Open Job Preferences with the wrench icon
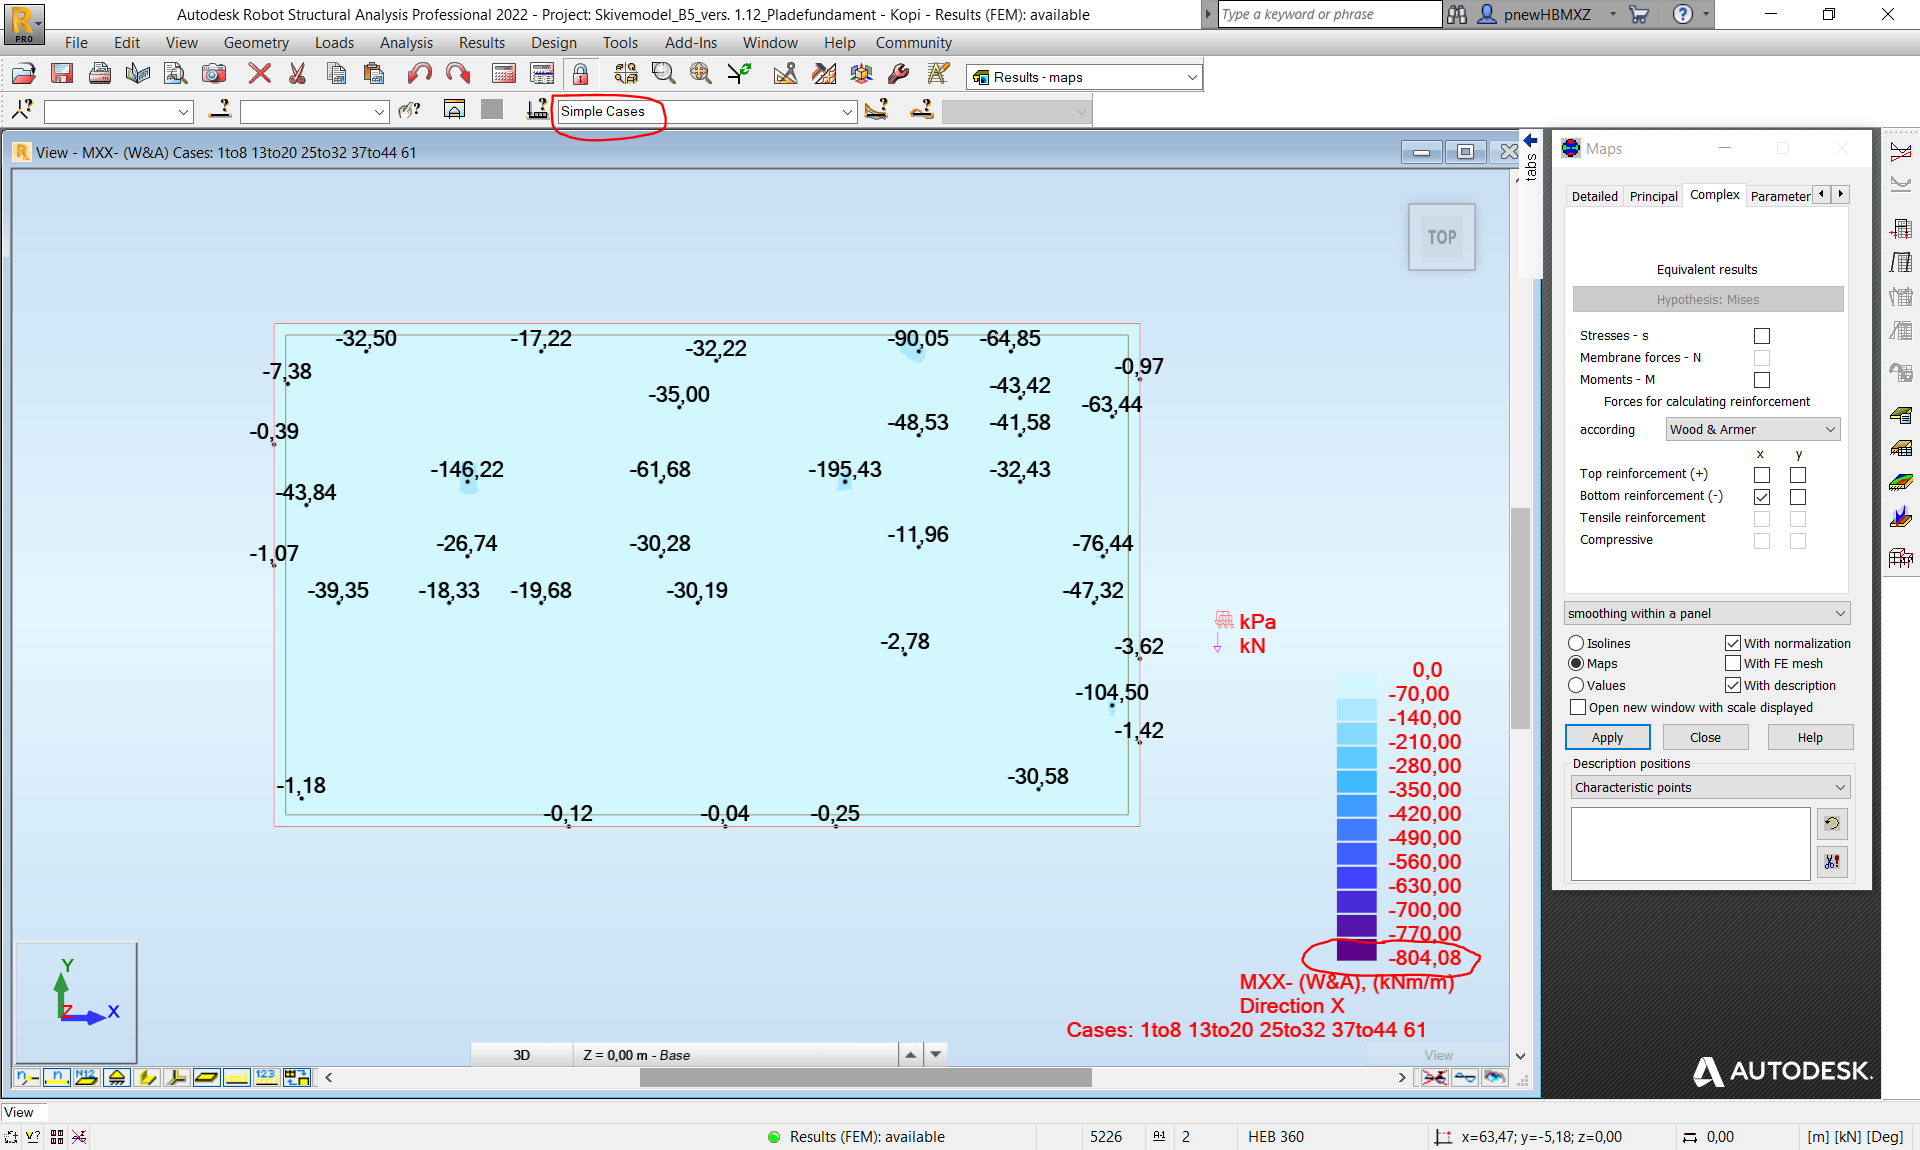1920x1150 pixels. pos(898,73)
